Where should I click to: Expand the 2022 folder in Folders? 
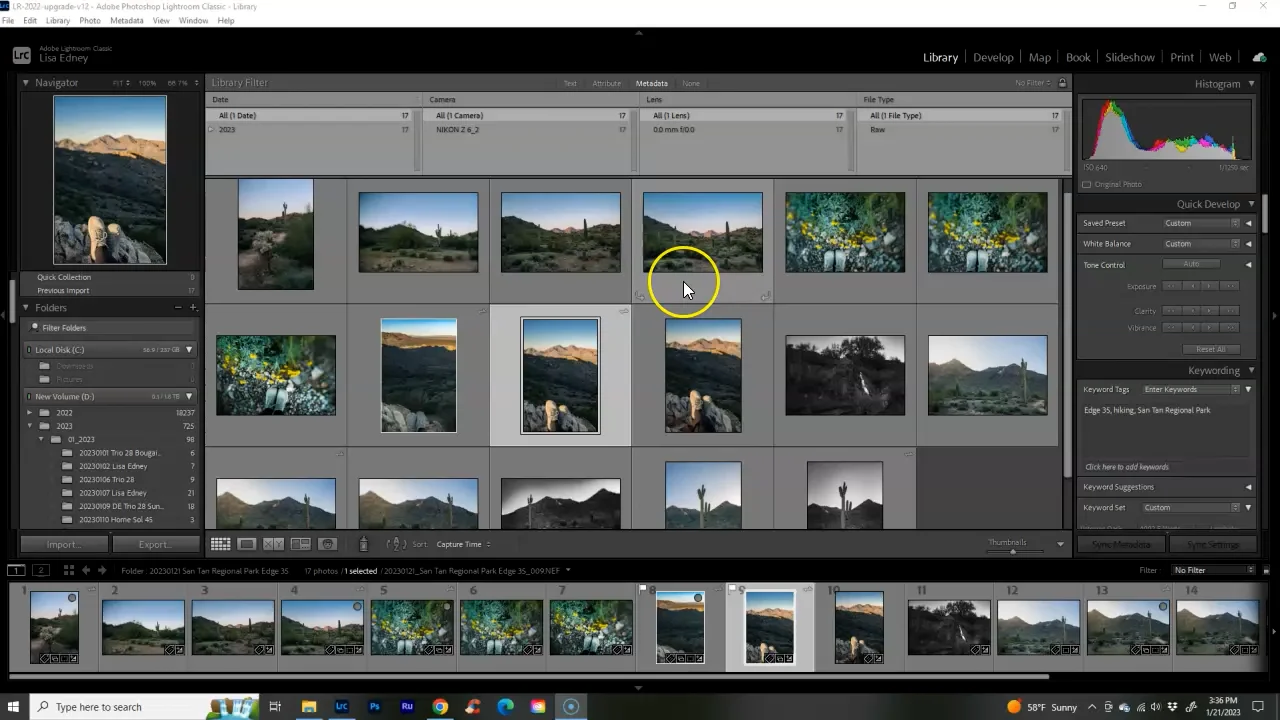[x=30, y=412]
